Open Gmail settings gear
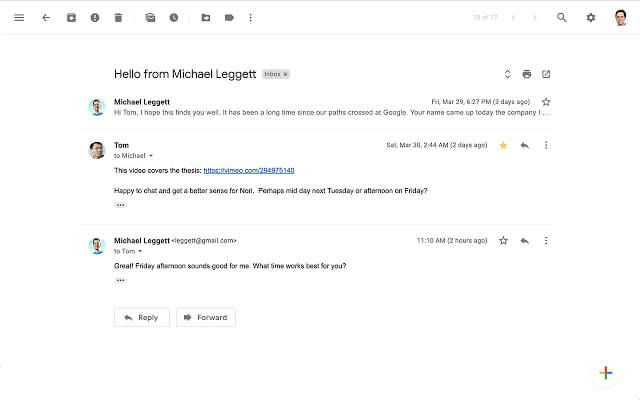The width and height of the screenshot is (640, 400). click(x=590, y=18)
